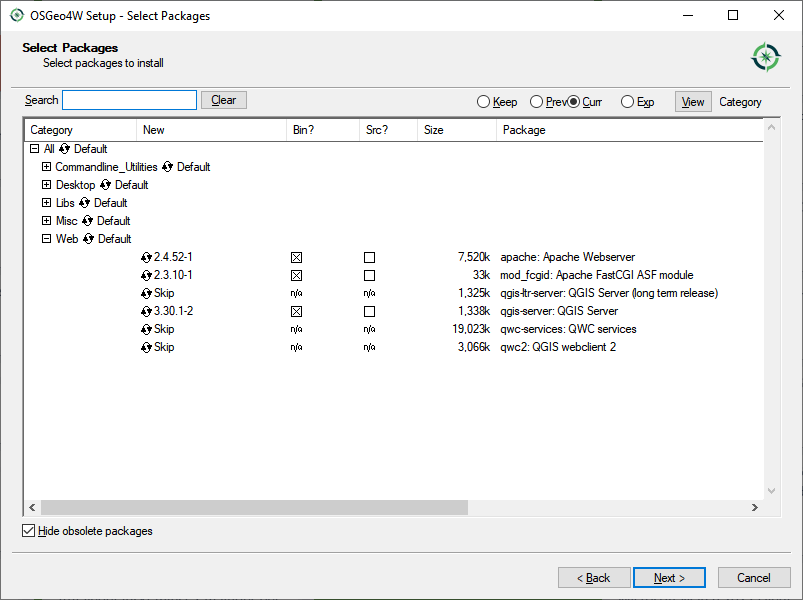Select the Keep radio button
The image size is (803, 600).
(x=484, y=101)
